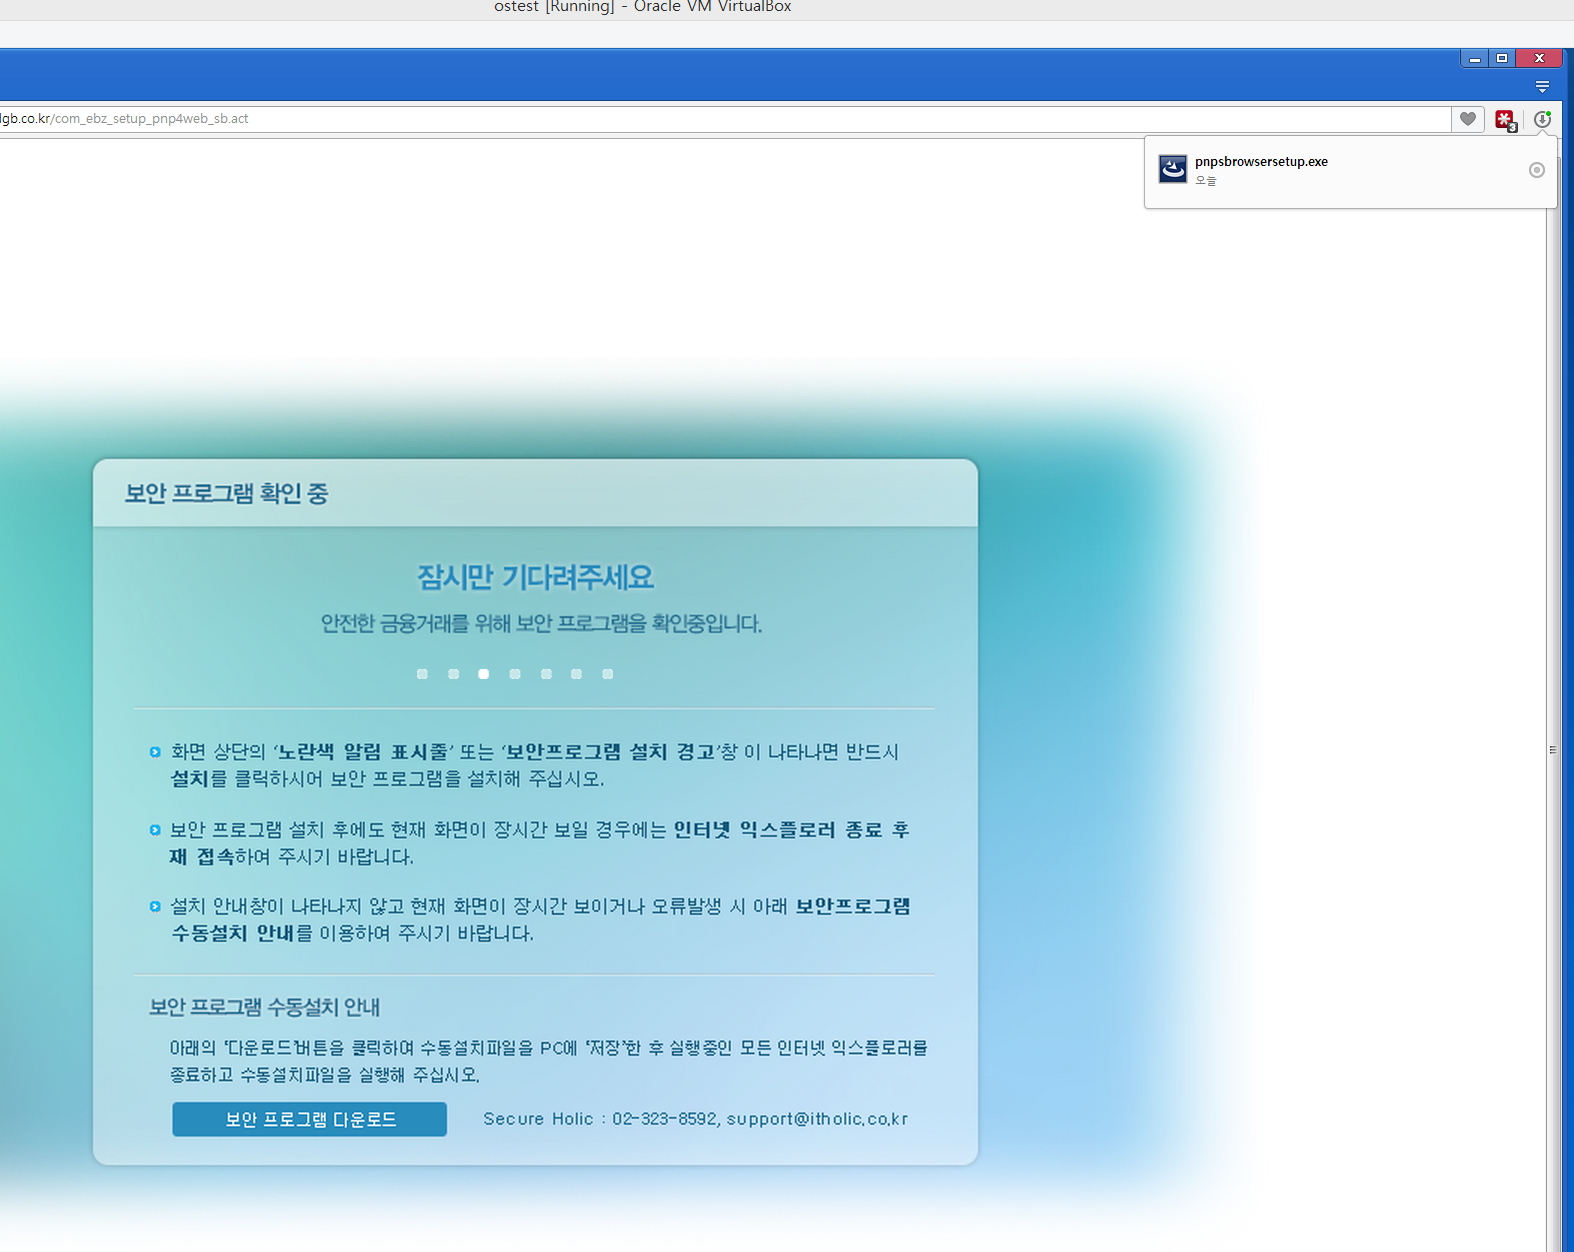
Task: Click the '보안 프로그램 확인 중' panel heading
Action: point(226,493)
